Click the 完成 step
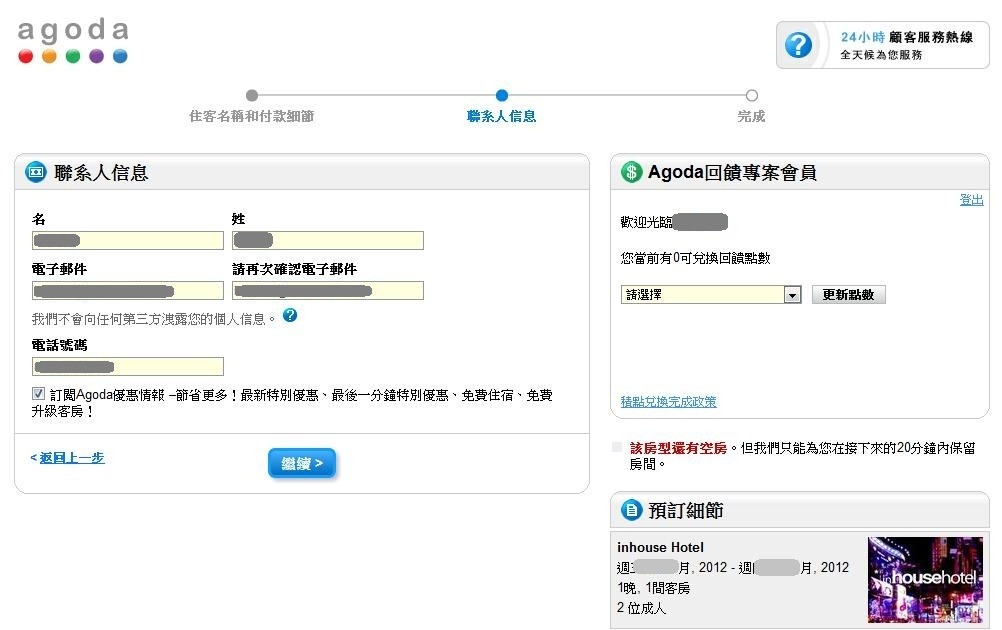The image size is (1002, 630). pos(752,116)
